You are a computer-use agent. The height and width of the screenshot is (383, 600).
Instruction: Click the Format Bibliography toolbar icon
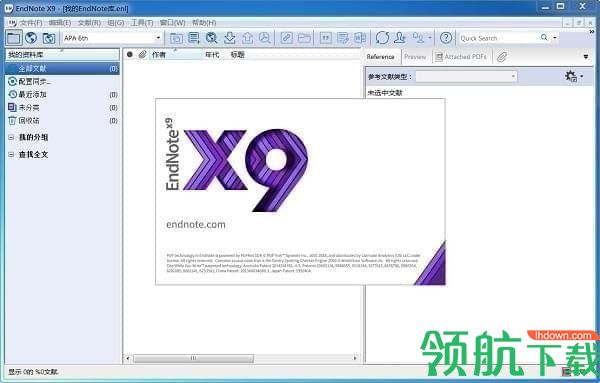point(343,38)
